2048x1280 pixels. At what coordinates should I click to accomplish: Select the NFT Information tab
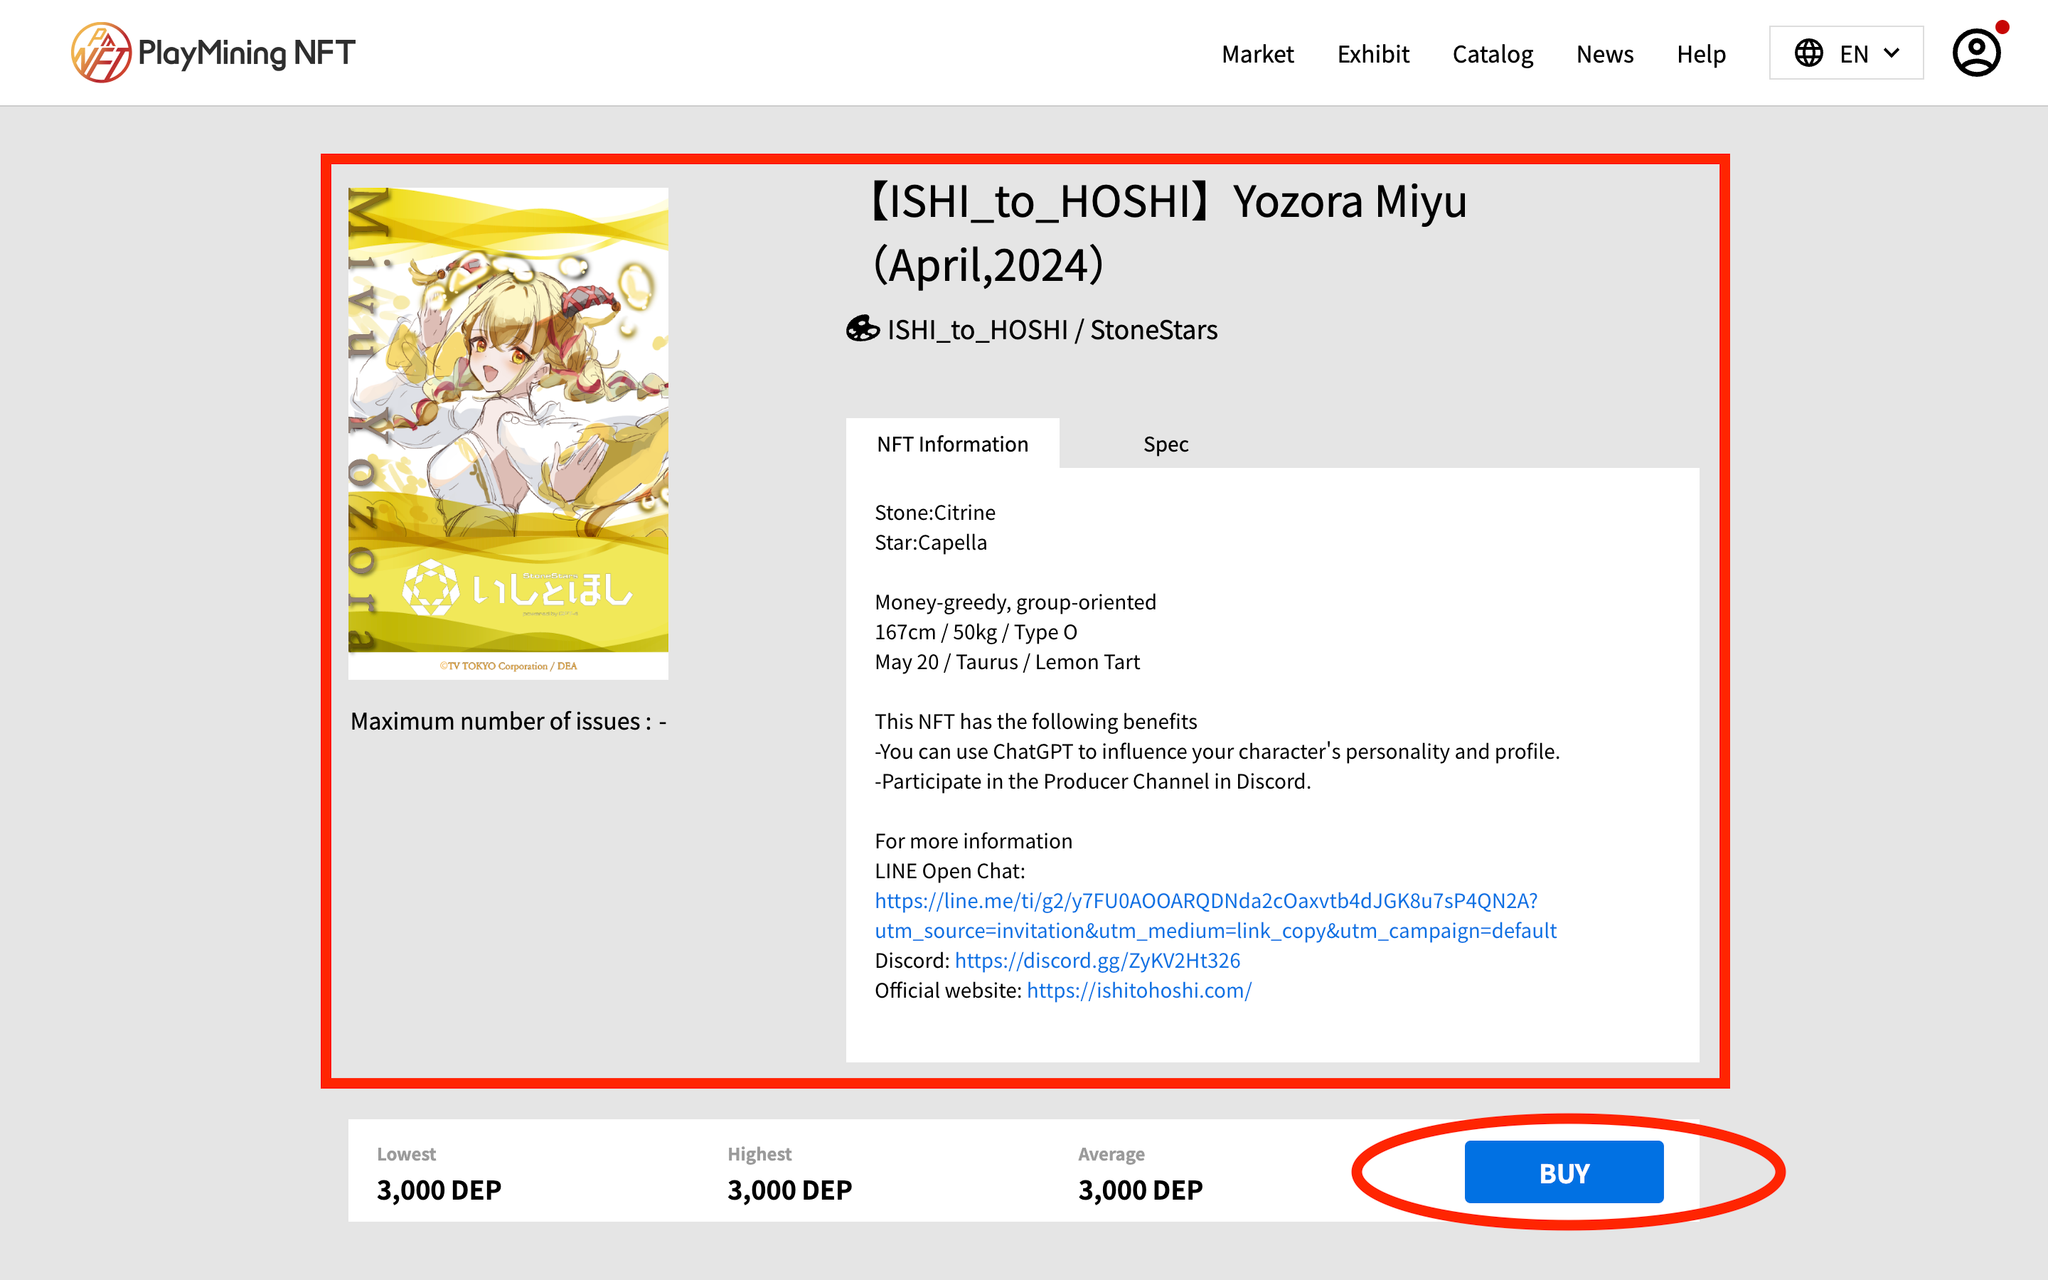(952, 444)
